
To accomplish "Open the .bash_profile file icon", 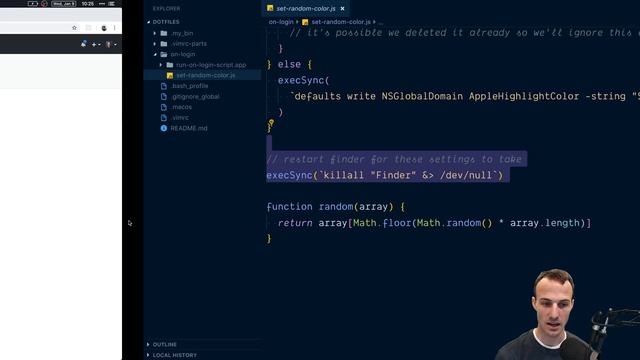I will point(164,86).
